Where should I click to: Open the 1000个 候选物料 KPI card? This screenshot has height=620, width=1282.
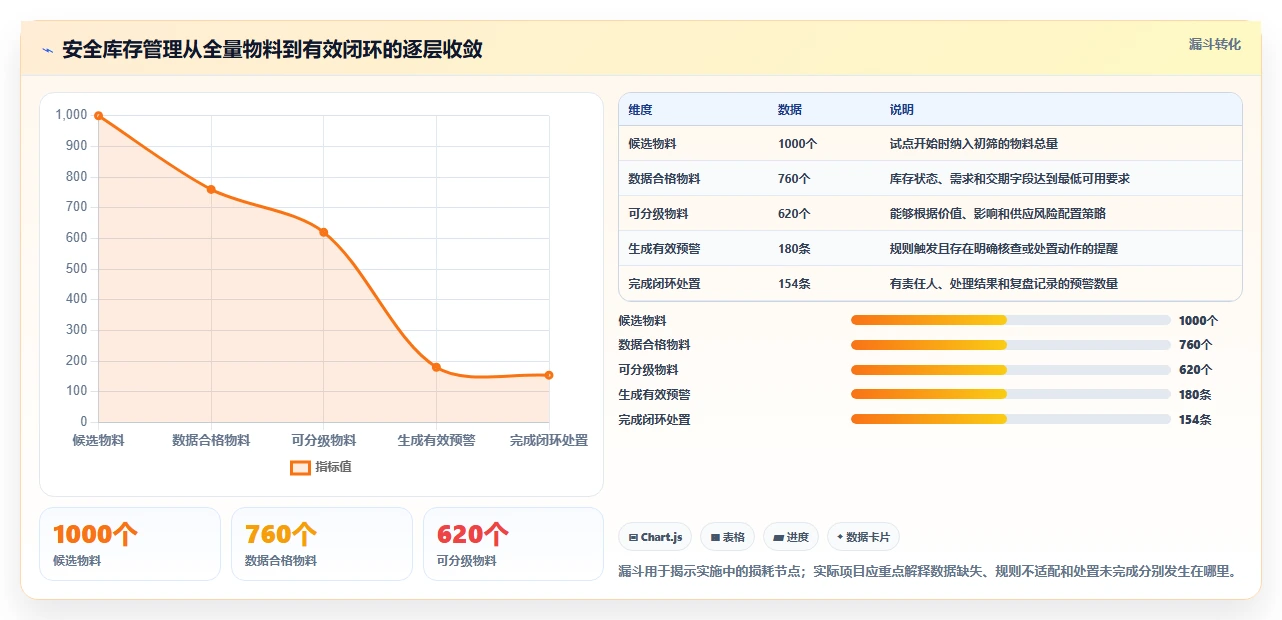130,544
